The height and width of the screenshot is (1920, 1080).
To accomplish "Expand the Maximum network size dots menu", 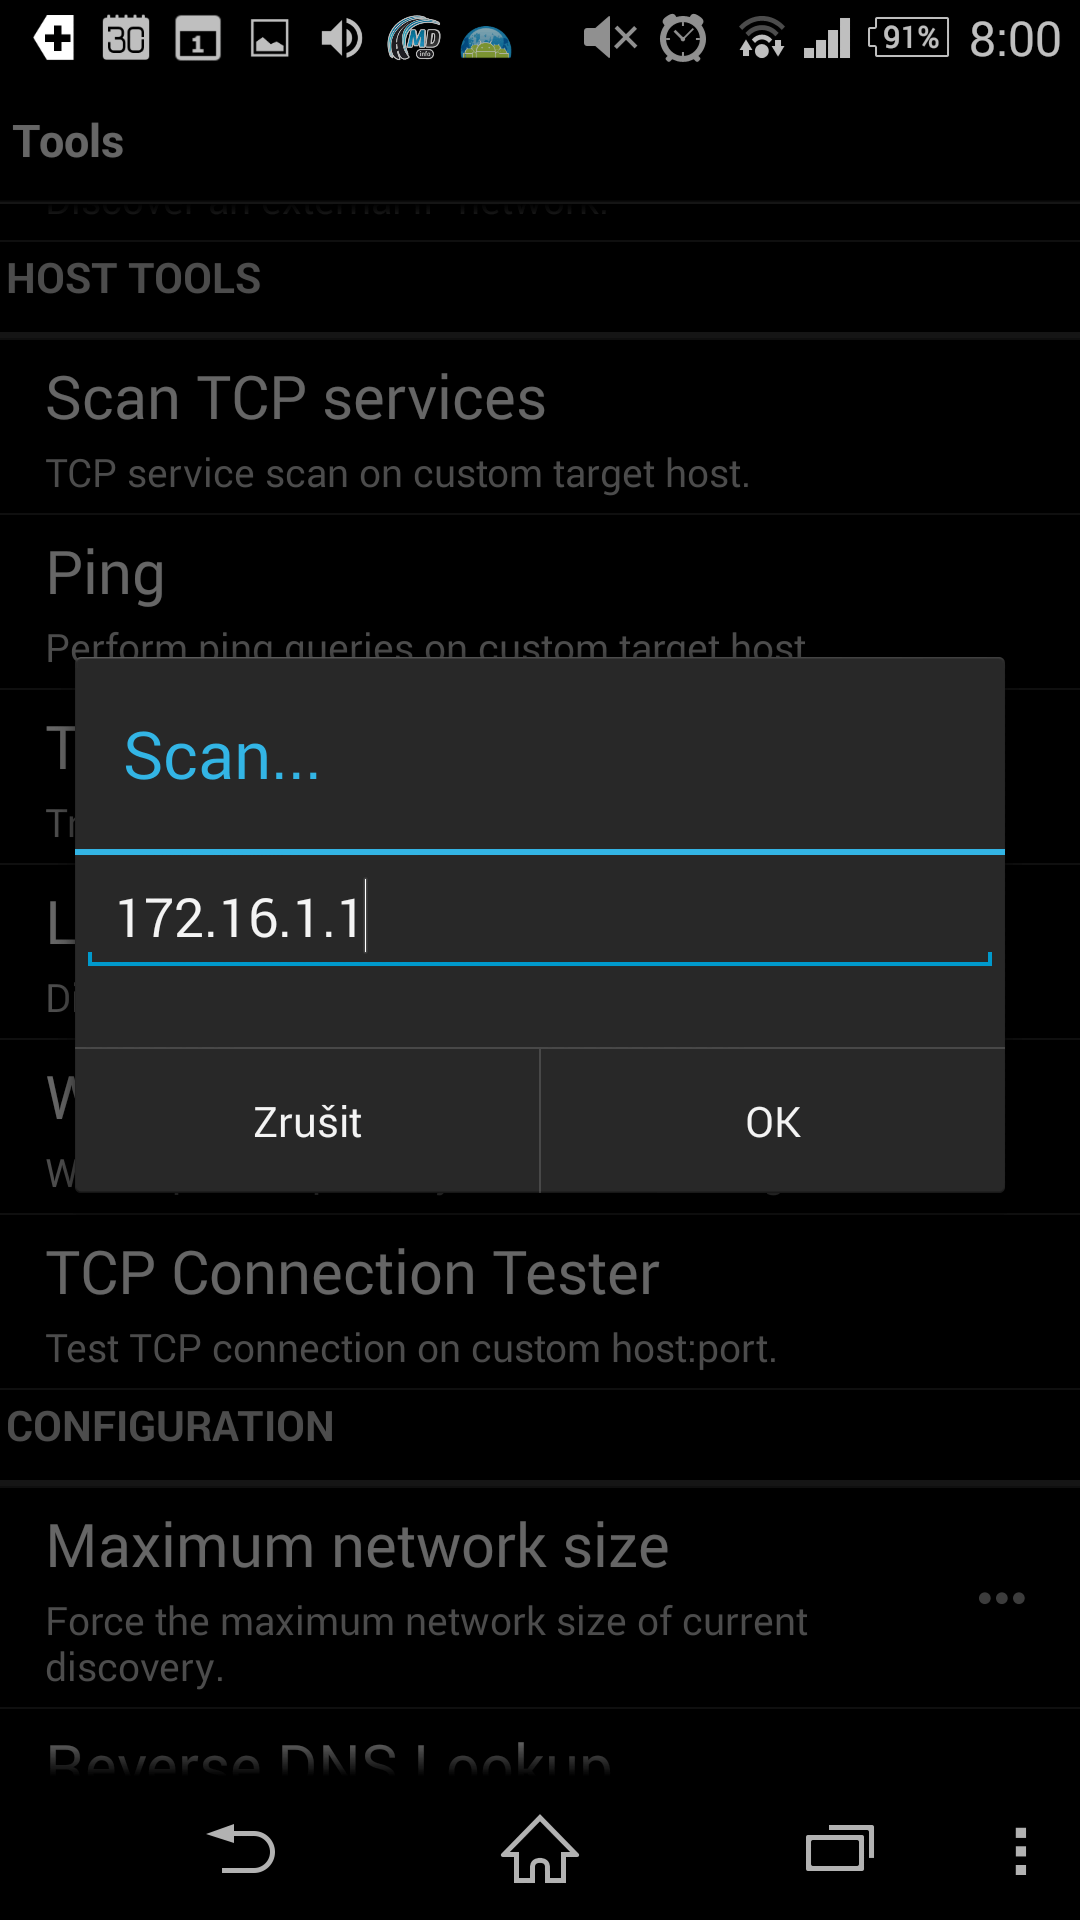I will click(x=1001, y=1598).
